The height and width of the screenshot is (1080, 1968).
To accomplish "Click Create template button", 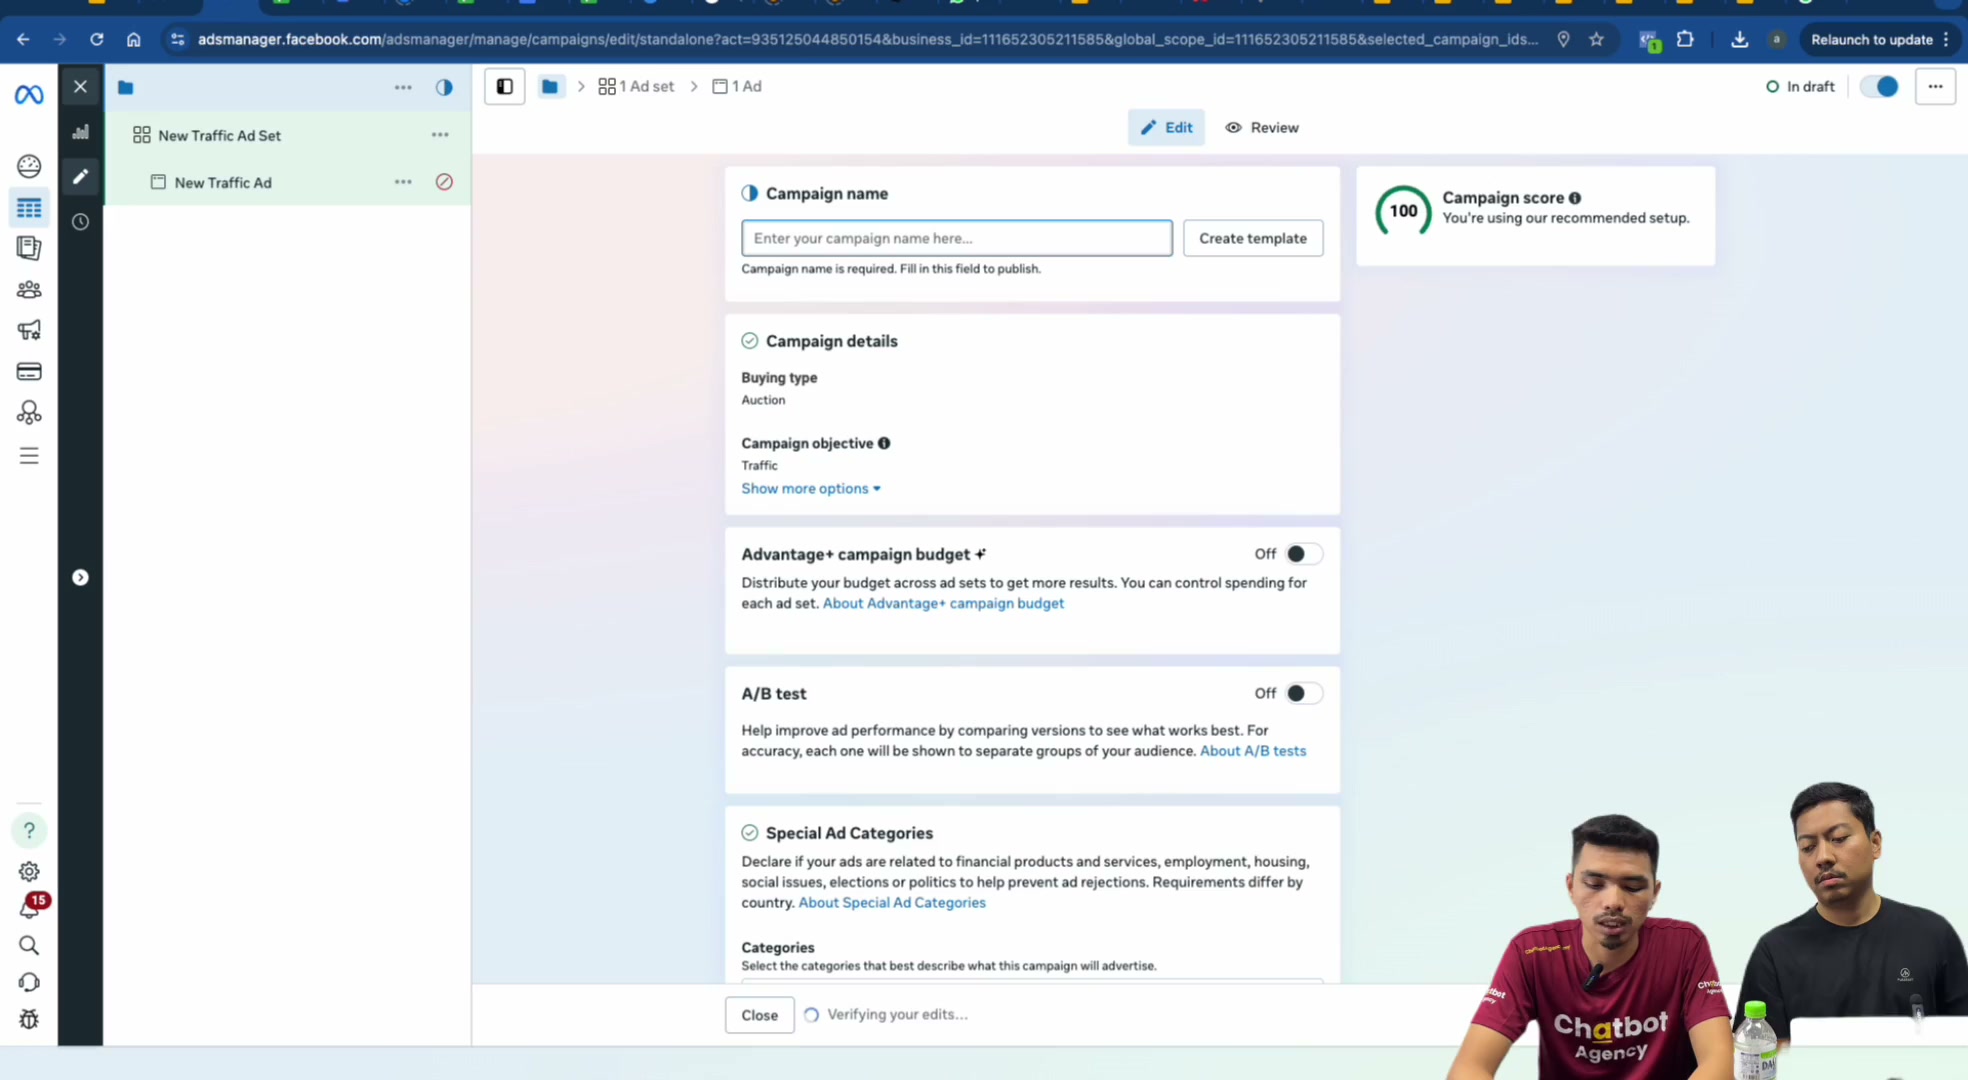I will pyautogui.click(x=1253, y=239).
